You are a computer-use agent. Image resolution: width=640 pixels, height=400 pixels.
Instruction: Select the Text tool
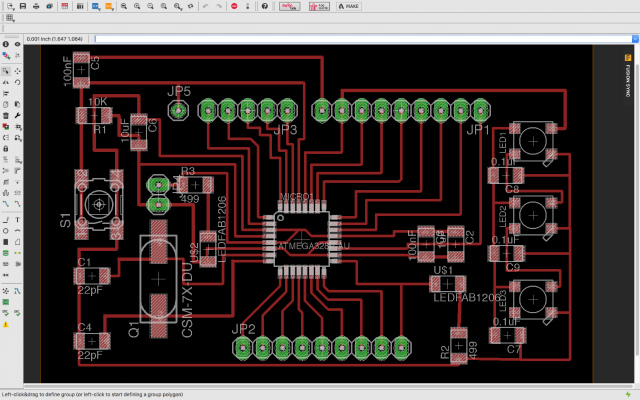point(18,220)
